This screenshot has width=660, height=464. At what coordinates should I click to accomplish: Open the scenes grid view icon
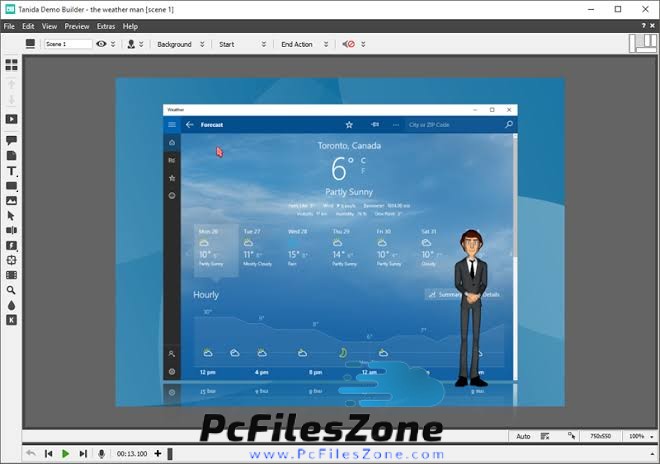[x=12, y=65]
